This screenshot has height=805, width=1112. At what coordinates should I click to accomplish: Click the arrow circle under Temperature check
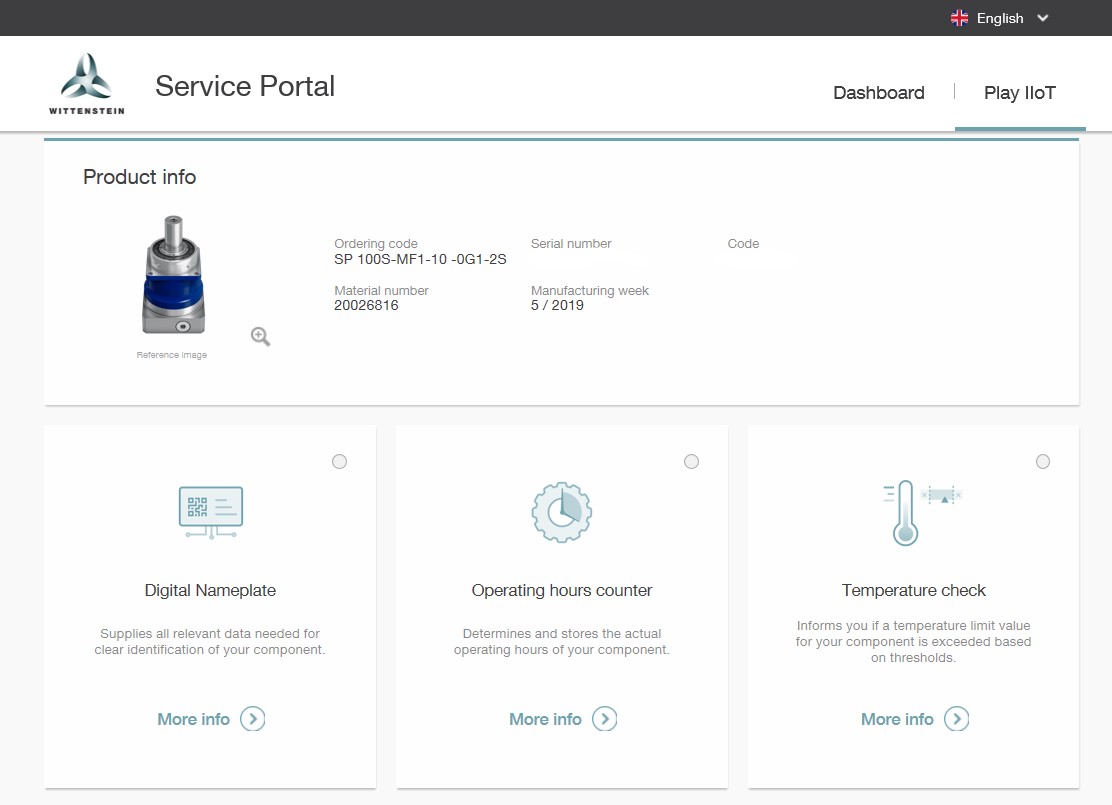[x=957, y=719]
